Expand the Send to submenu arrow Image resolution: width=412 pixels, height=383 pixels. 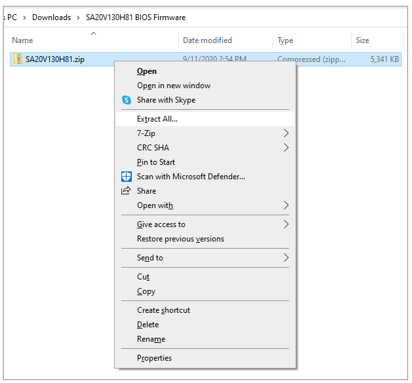286,258
